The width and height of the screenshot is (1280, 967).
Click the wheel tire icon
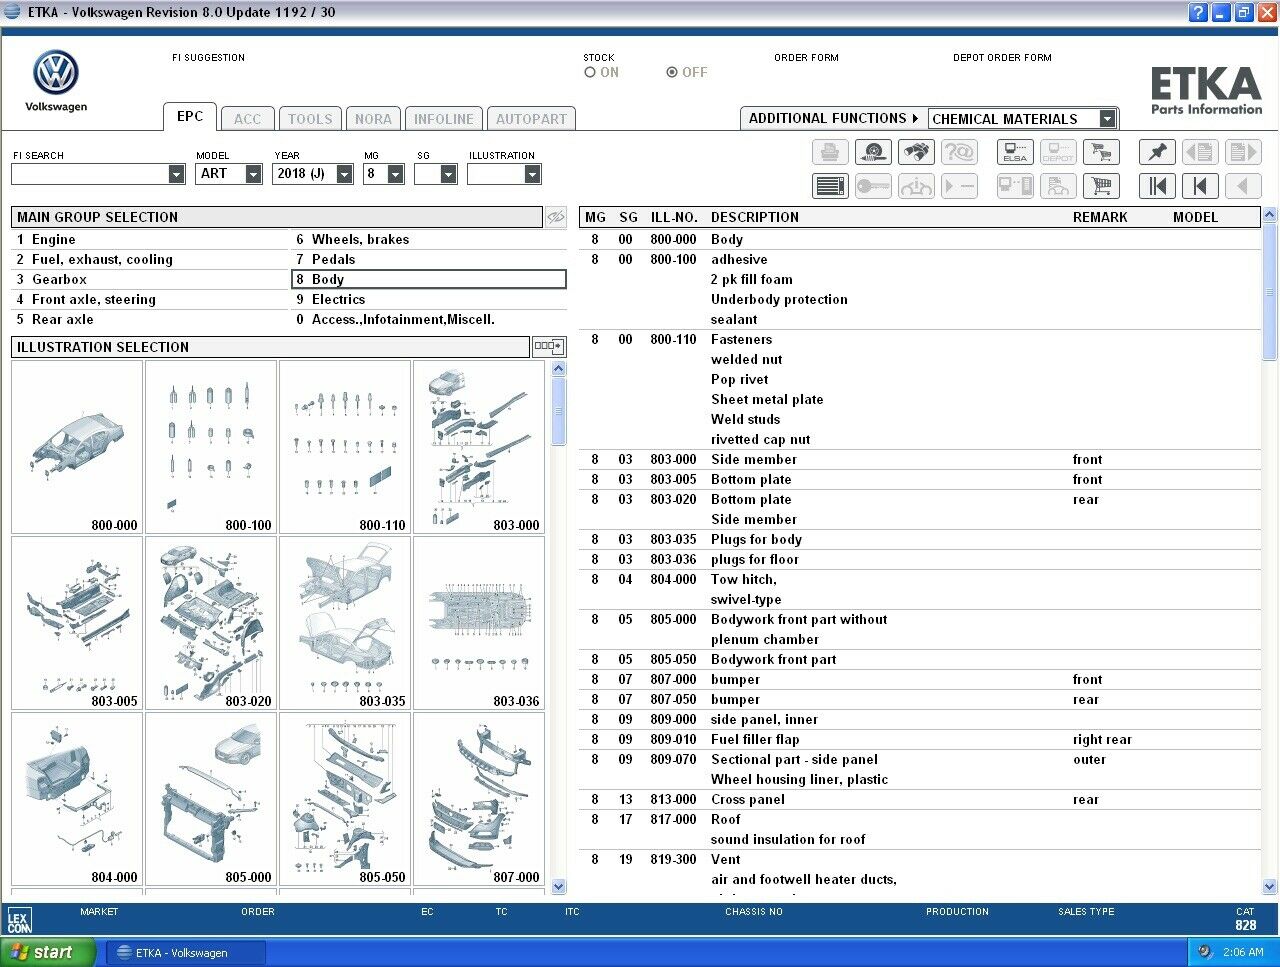(x=873, y=152)
